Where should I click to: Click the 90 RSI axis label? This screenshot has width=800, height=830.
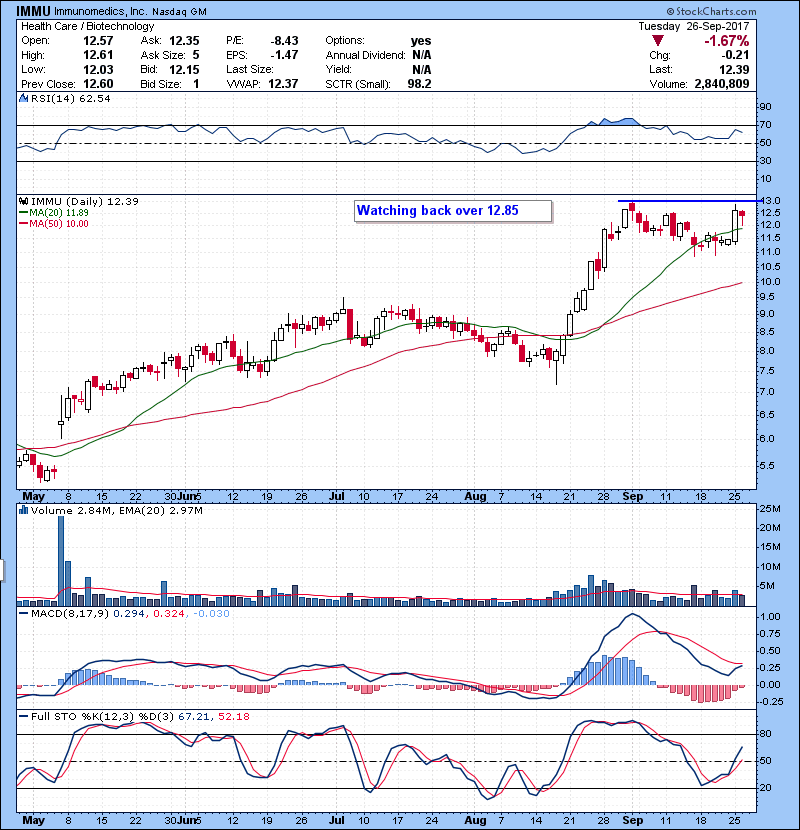coord(766,107)
